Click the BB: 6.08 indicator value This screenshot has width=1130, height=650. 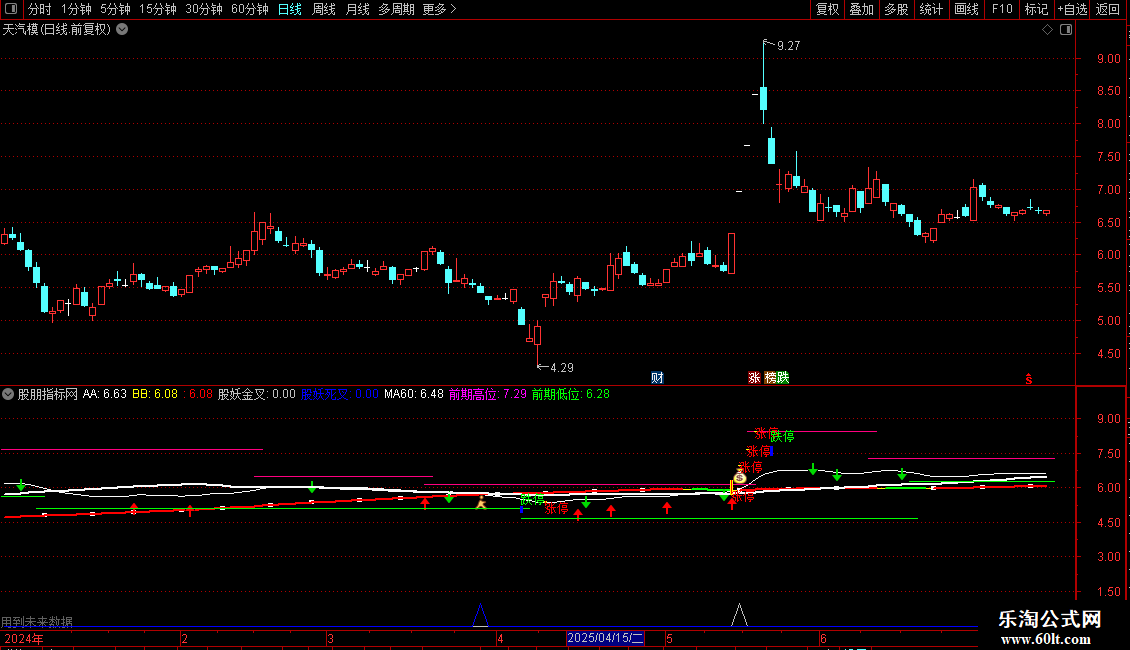155,394
